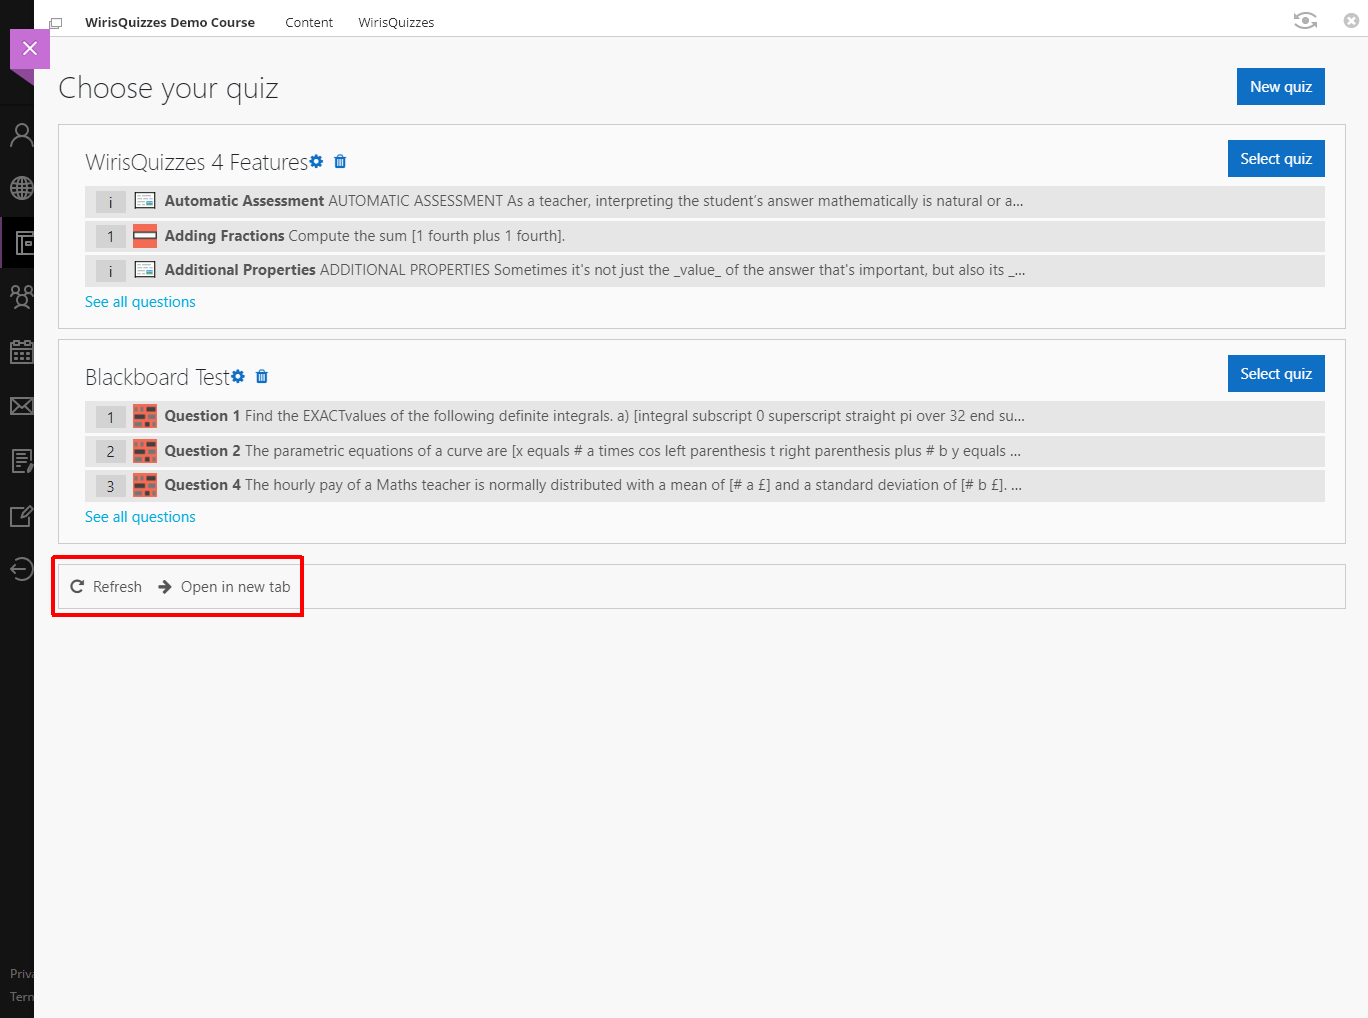Click the Refresh text link
Viewport: 1368px width, 1018px height.
click(x=117, y=586)
